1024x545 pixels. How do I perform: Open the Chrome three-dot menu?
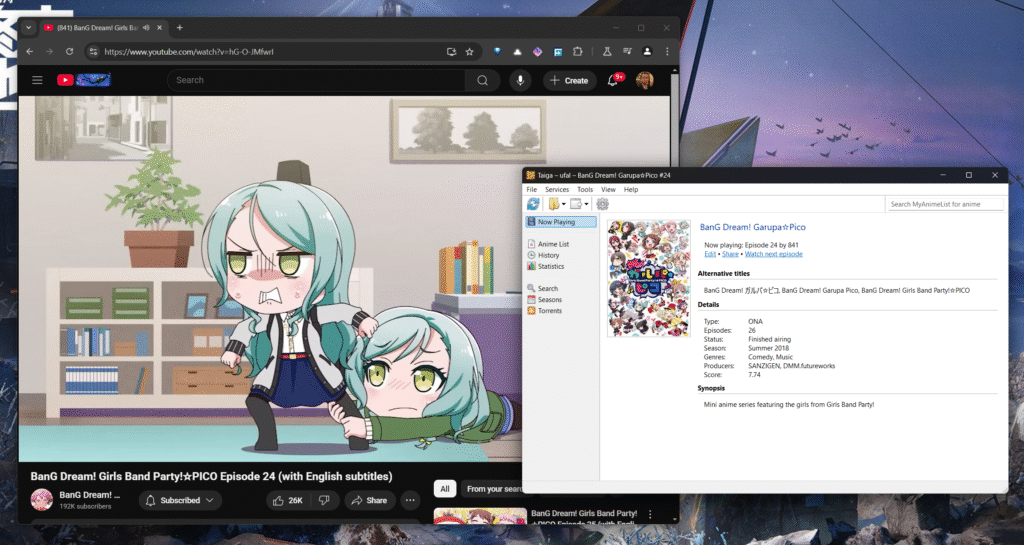tap(667, 52)
